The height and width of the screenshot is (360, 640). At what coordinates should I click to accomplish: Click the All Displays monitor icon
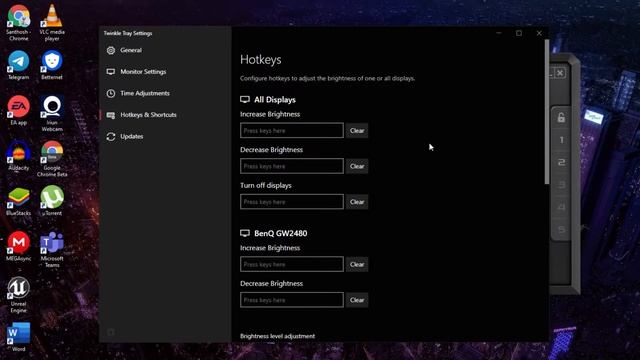[245, 100]
